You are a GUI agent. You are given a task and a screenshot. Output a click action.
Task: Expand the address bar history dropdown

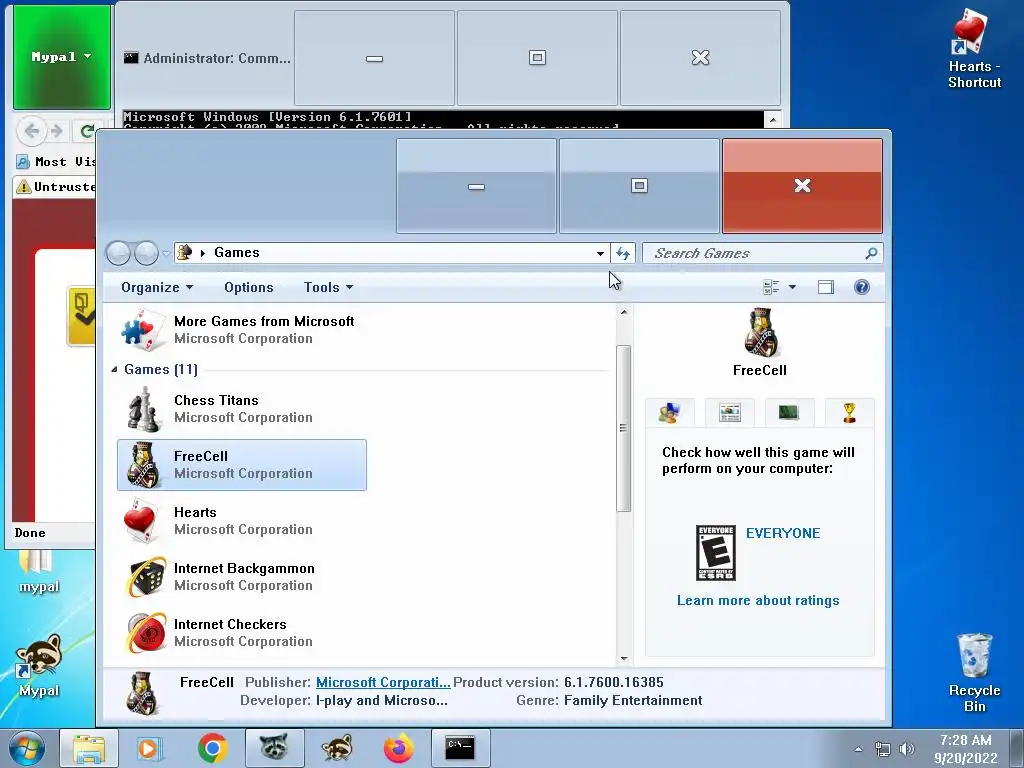(x=600, y=253)
